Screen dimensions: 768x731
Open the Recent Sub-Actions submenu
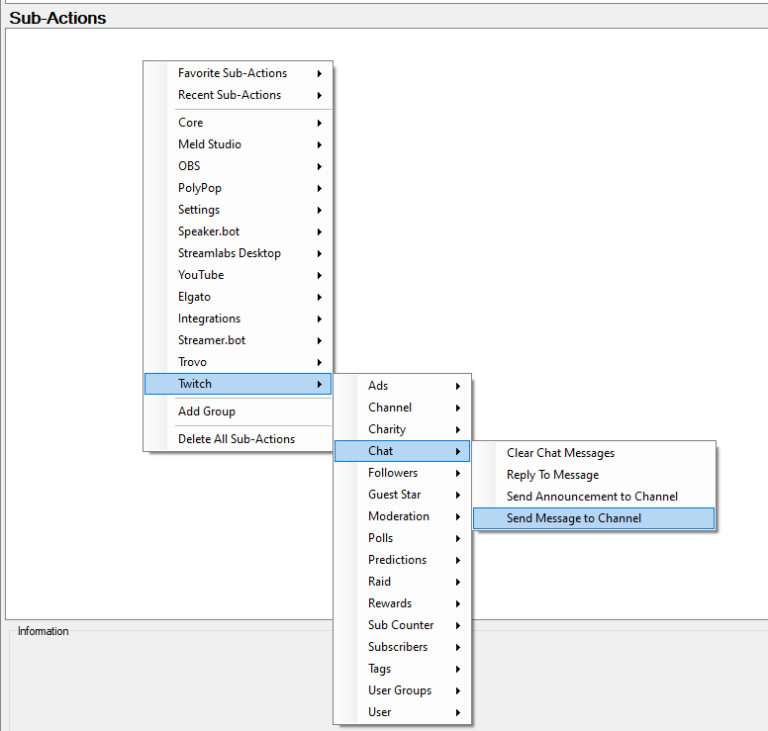click(x=229, y=95)
